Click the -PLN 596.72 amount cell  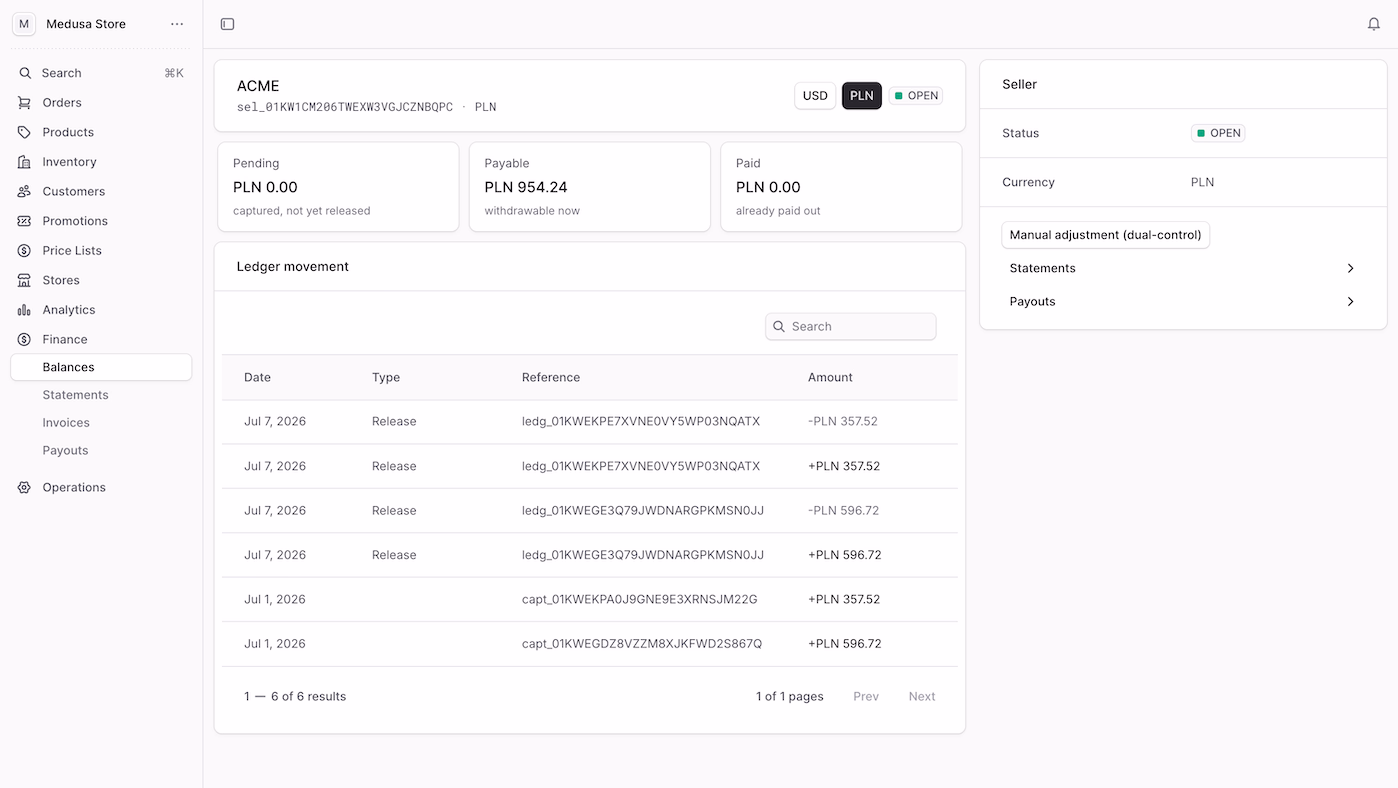pos(844,510)
